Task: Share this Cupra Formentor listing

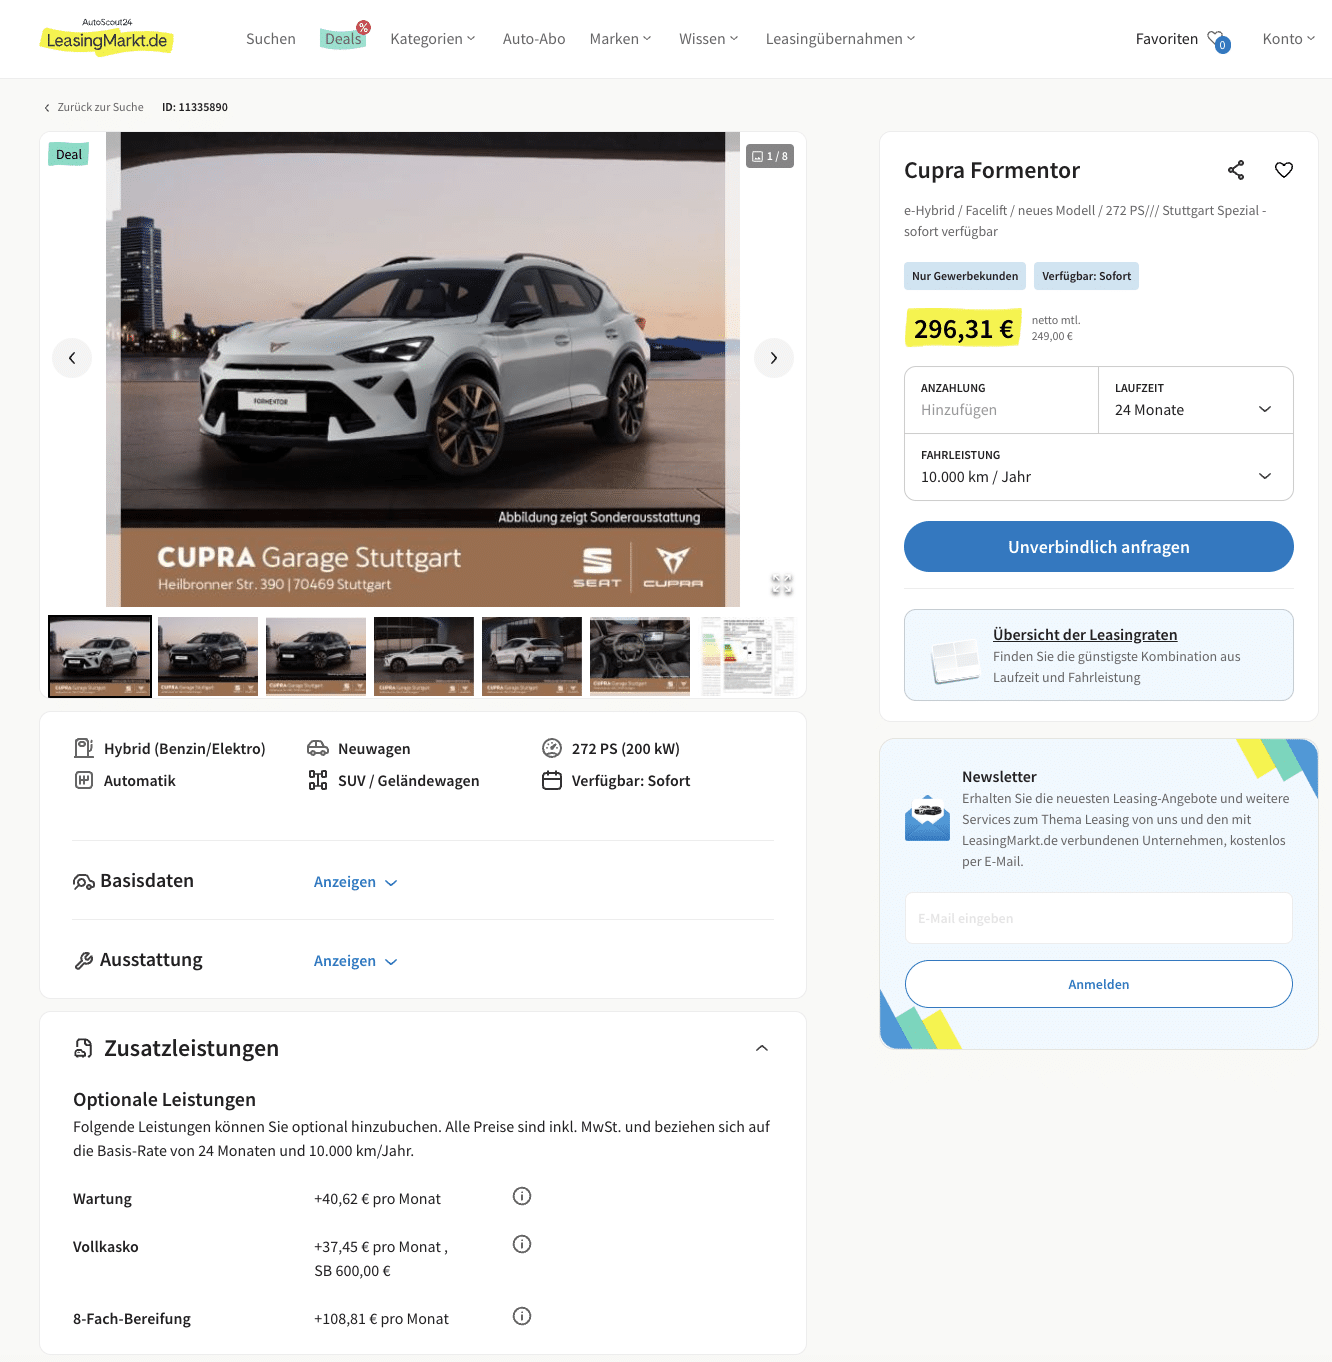Action: 1236,170
